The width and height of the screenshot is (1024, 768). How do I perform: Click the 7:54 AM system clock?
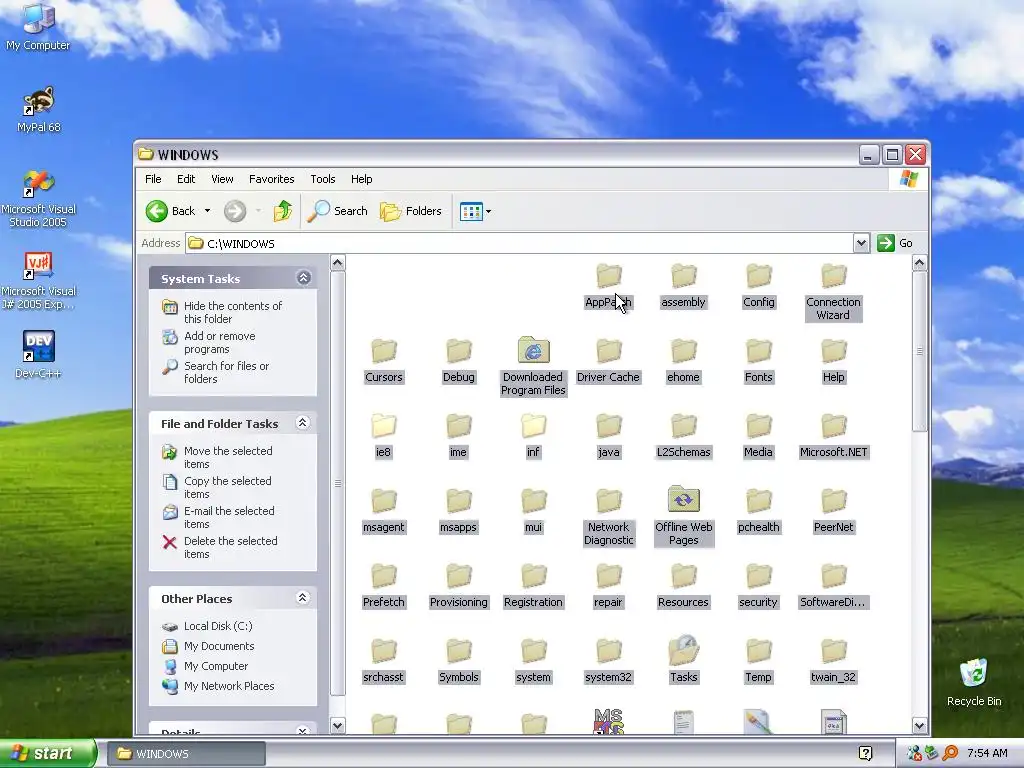(x=987, y=754)
